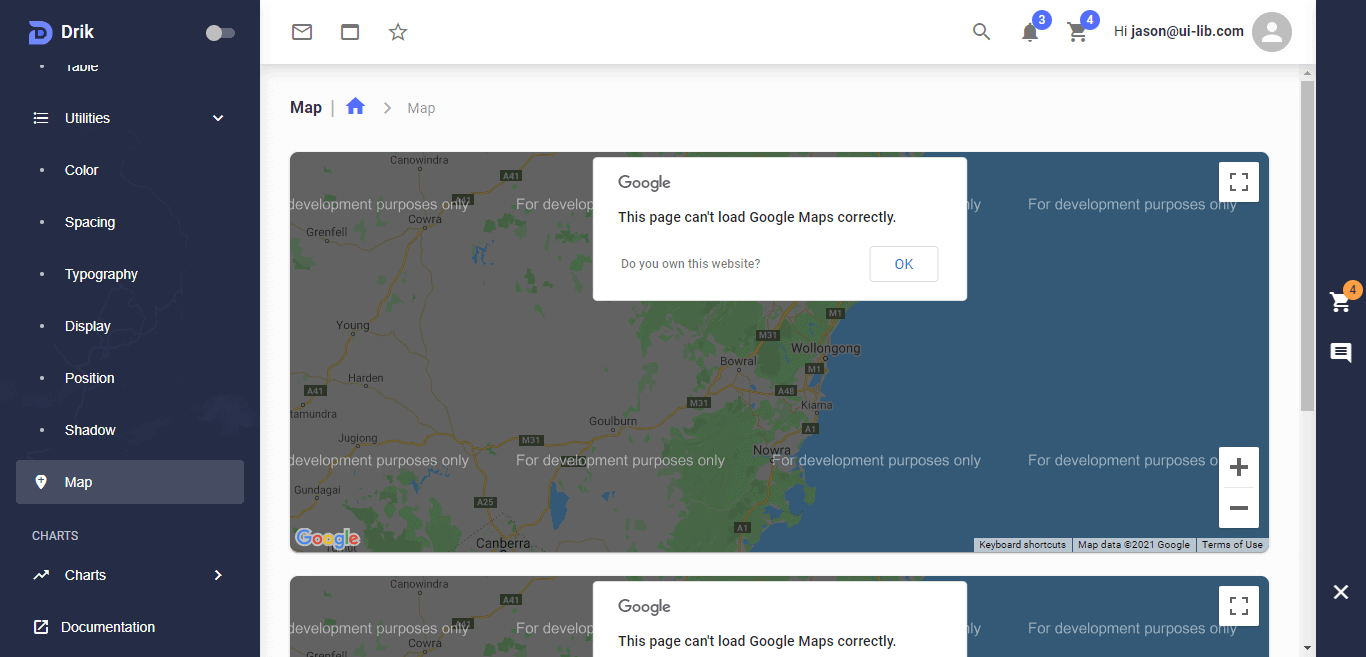
Task: Click the Google logo on first map
Action: (327, 539)
